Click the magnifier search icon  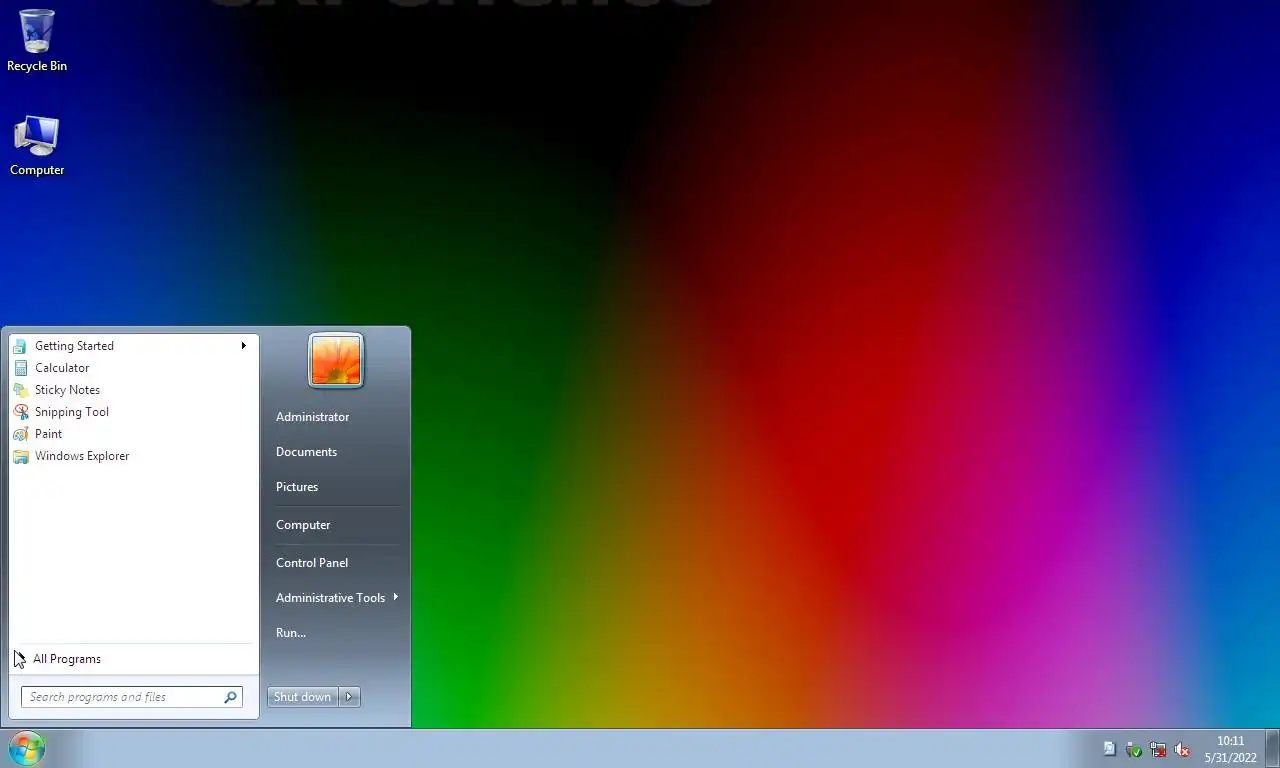[x=230, y=697]
